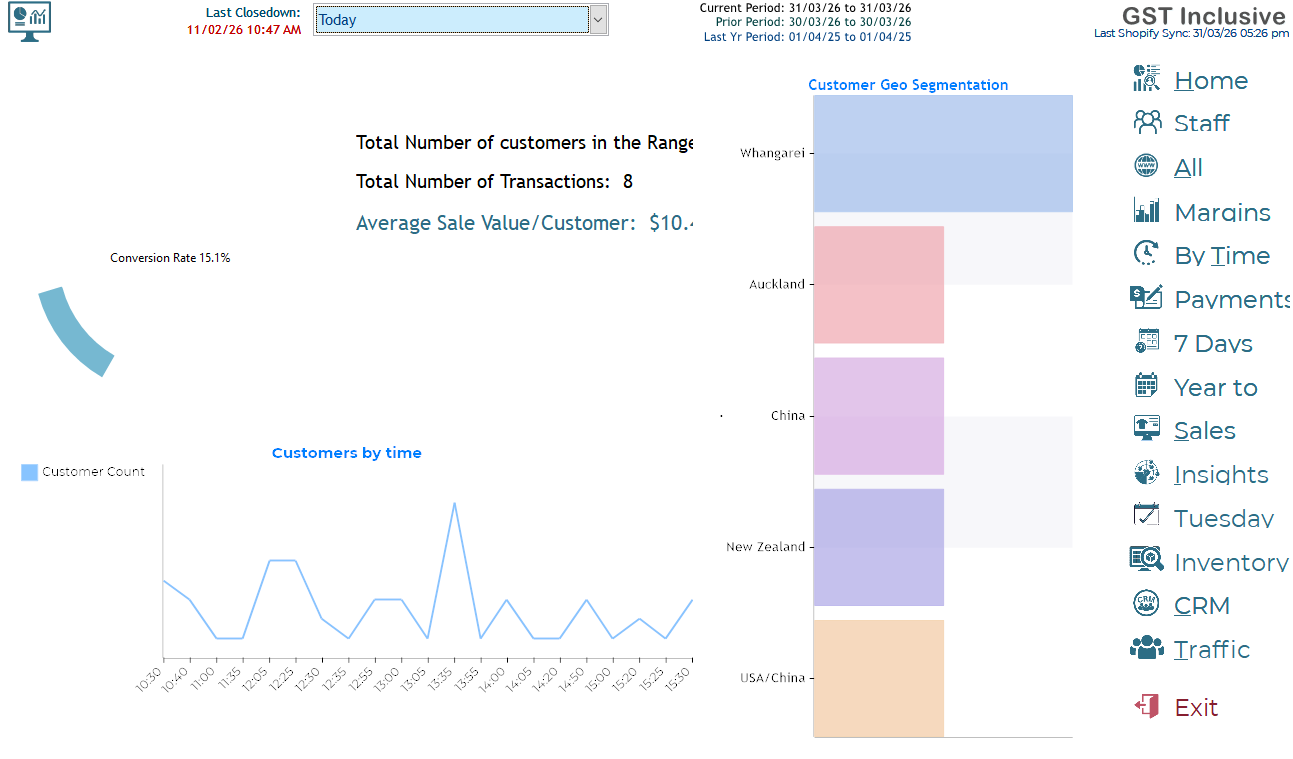Screen dimensions: 1293x759
Task: Click the red Exit door icon
Action: pyautogui.click(x=1147, y=706)
